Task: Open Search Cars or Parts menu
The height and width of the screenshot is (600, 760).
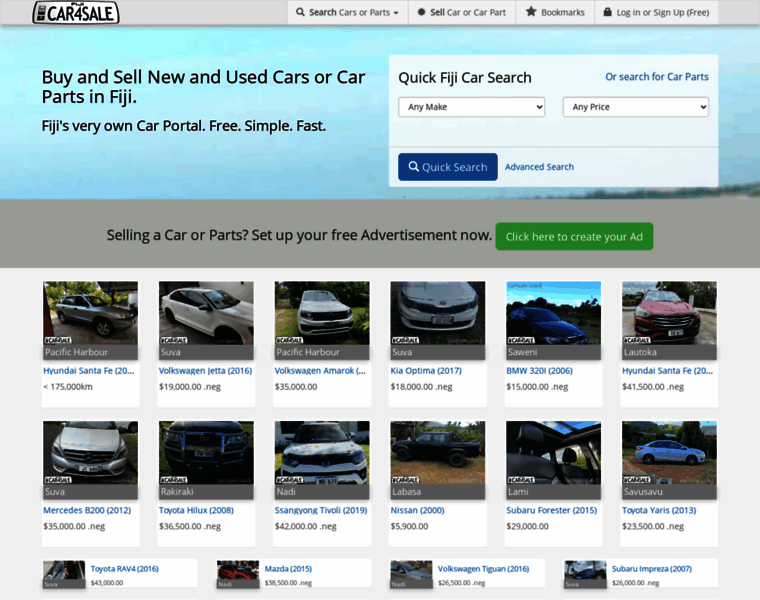Action: 348,13
